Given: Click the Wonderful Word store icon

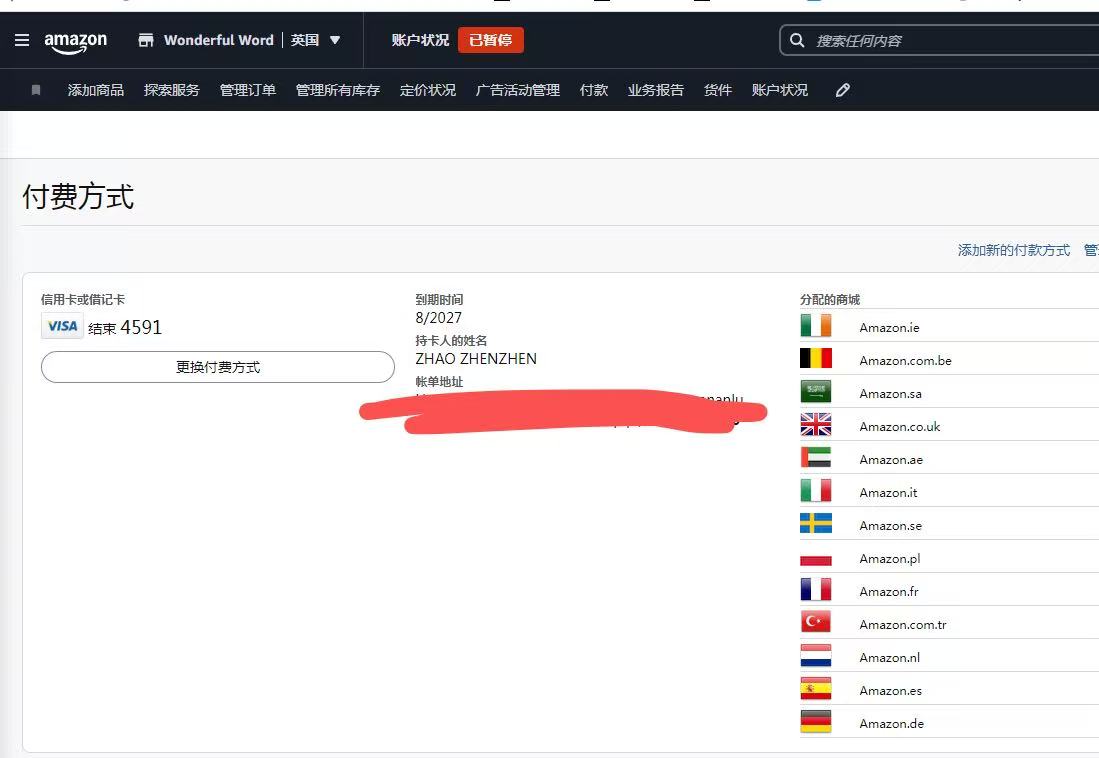Looking at the screenshot, I should click(x=146, y=40).
